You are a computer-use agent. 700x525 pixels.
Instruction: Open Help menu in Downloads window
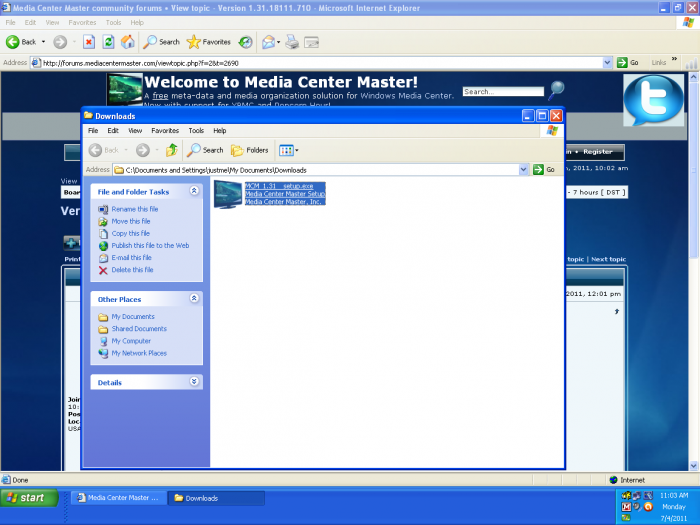click(x=220, y=130)
